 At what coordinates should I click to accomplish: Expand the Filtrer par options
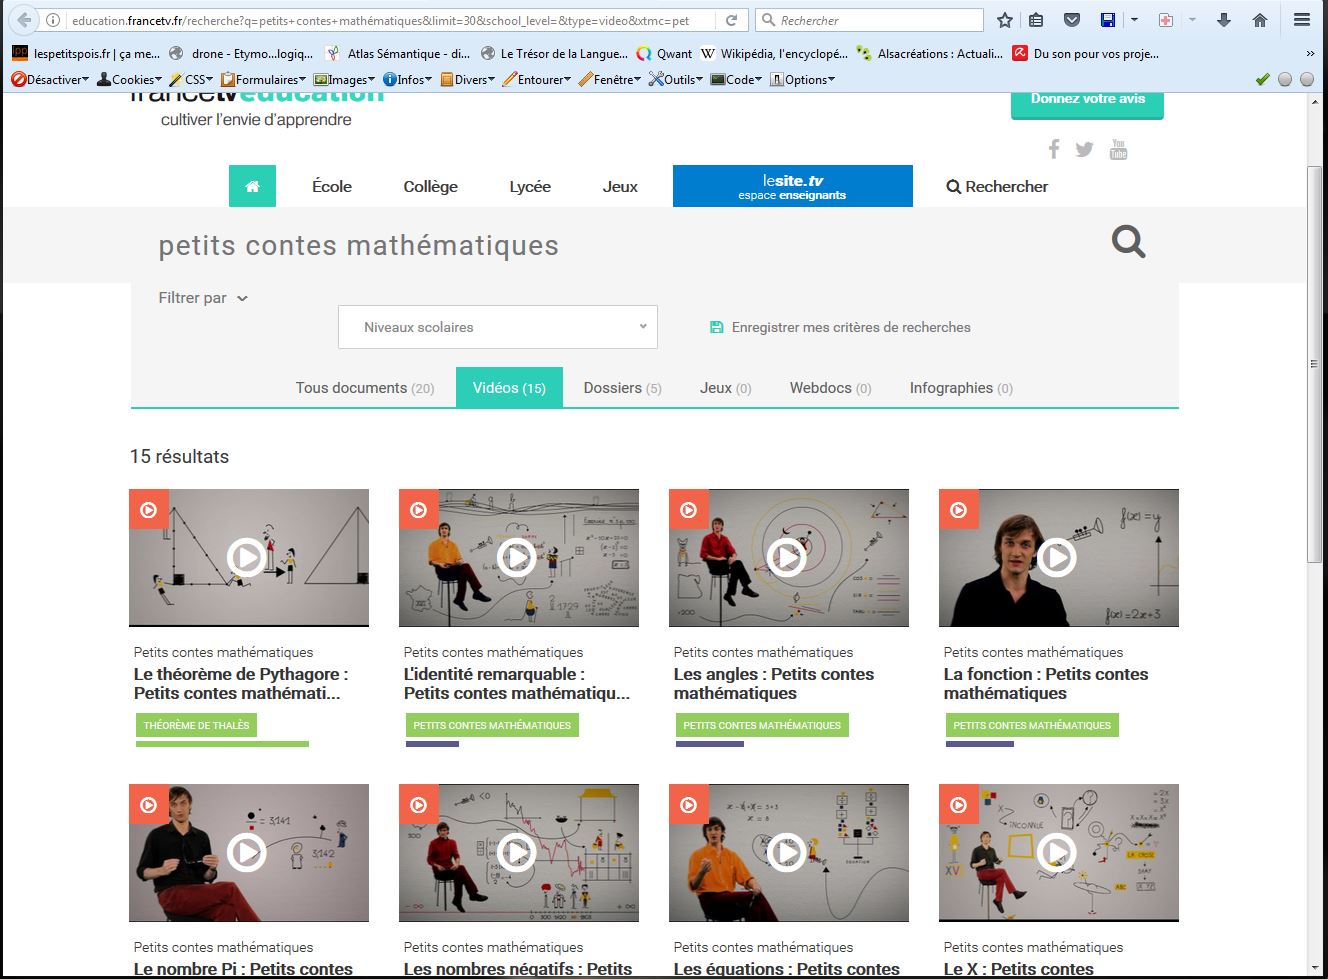[x=203, y=298]
